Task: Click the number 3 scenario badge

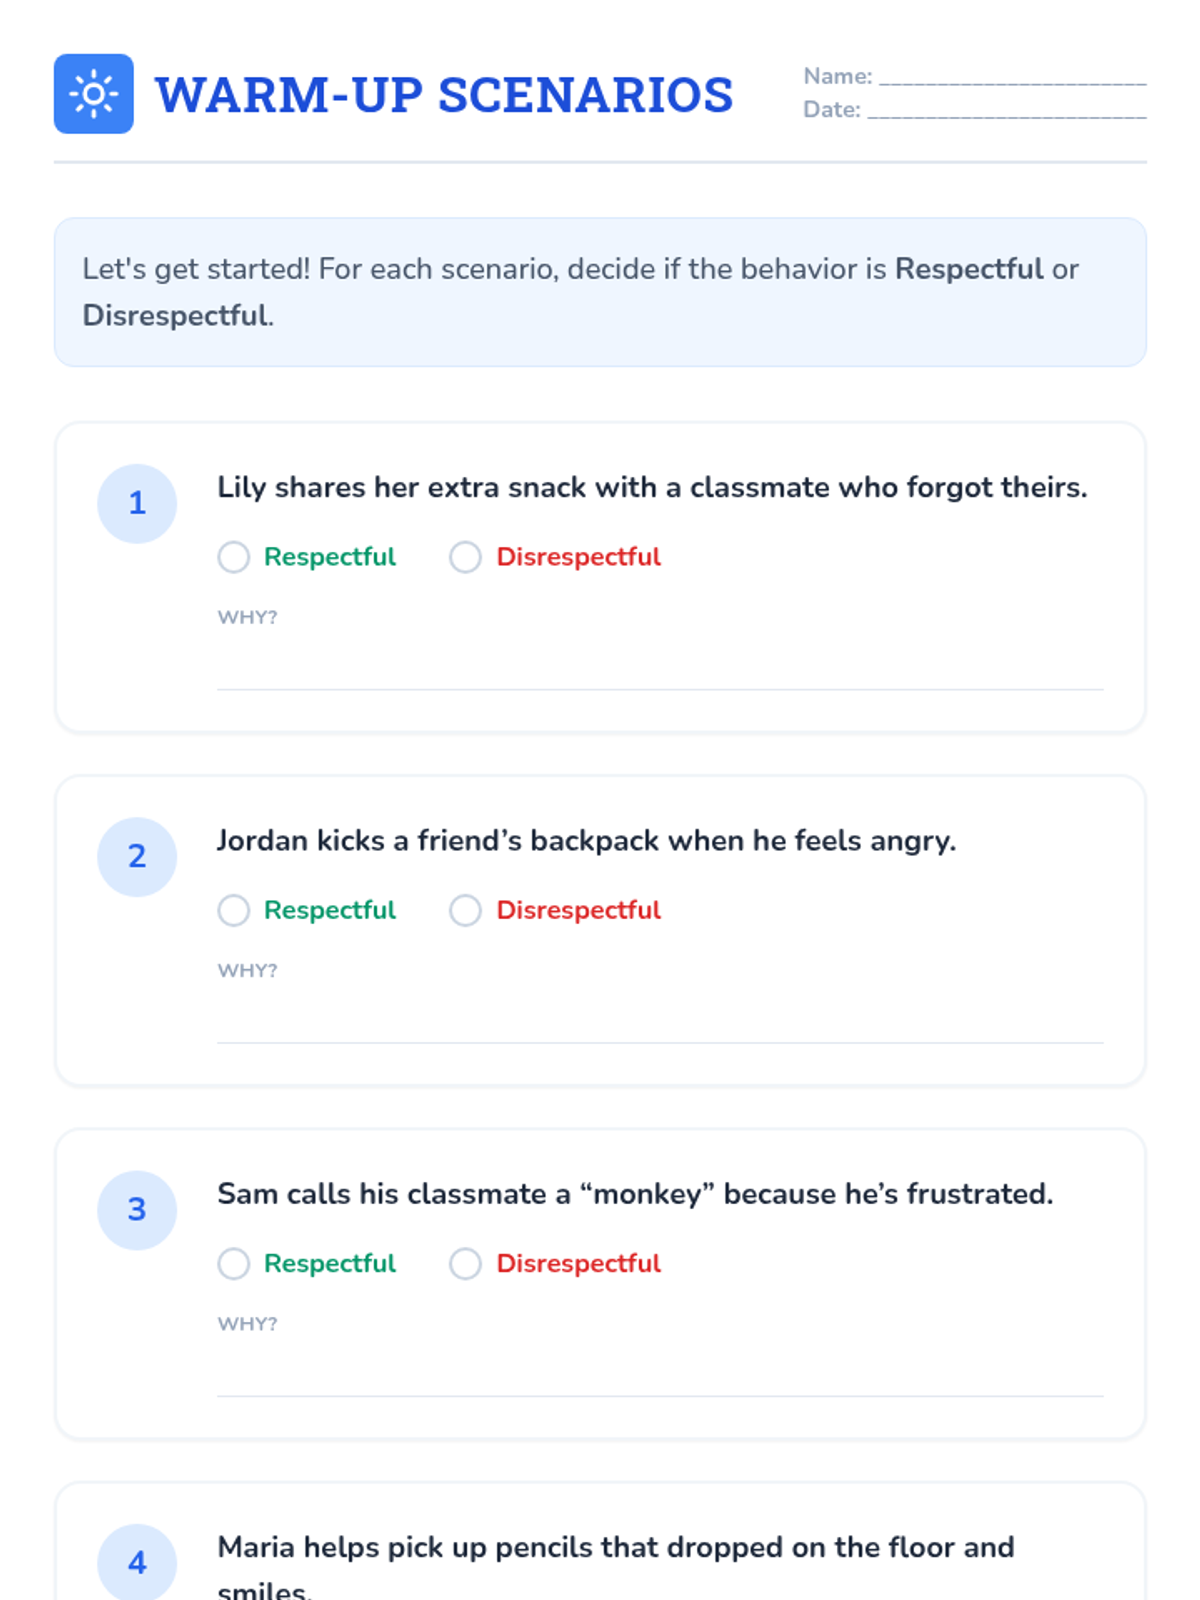Action: [137, 1209]
